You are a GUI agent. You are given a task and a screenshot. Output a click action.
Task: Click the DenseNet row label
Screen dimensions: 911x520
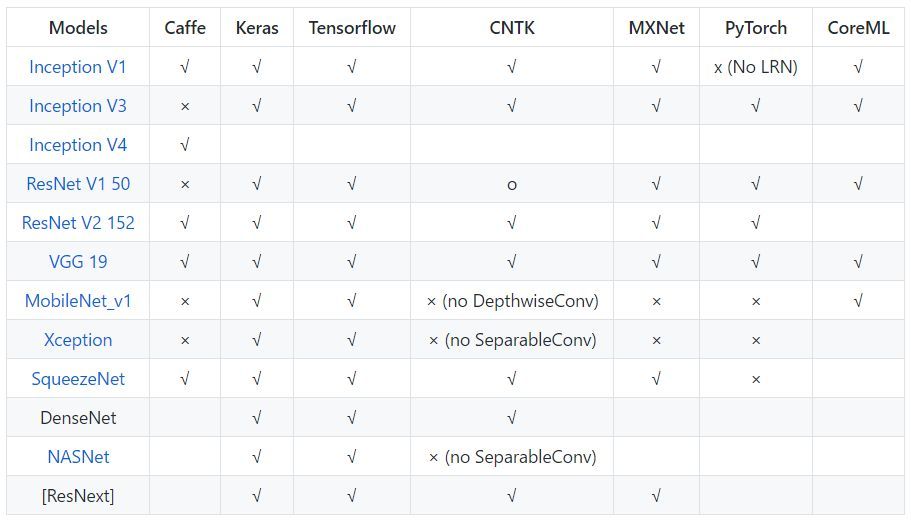pyautogui.click(x=78, y=418)
